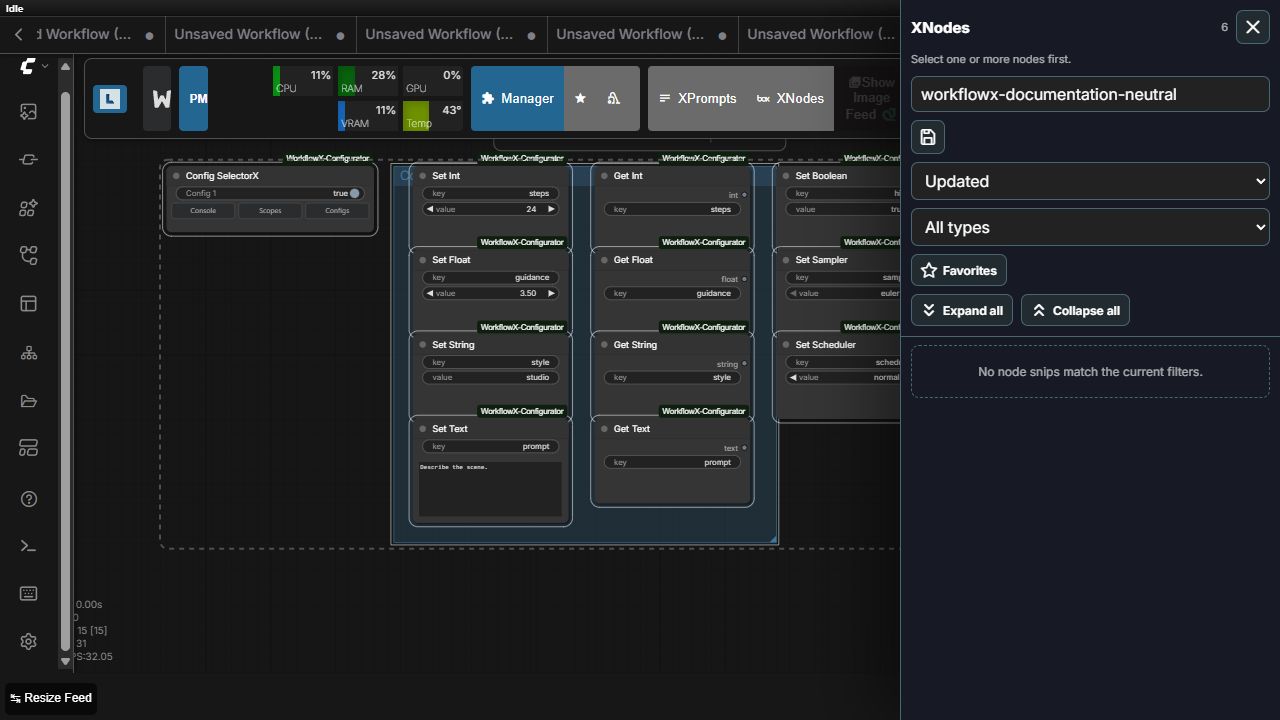Open the All types filter dropdown

[x=1090, y=227]
